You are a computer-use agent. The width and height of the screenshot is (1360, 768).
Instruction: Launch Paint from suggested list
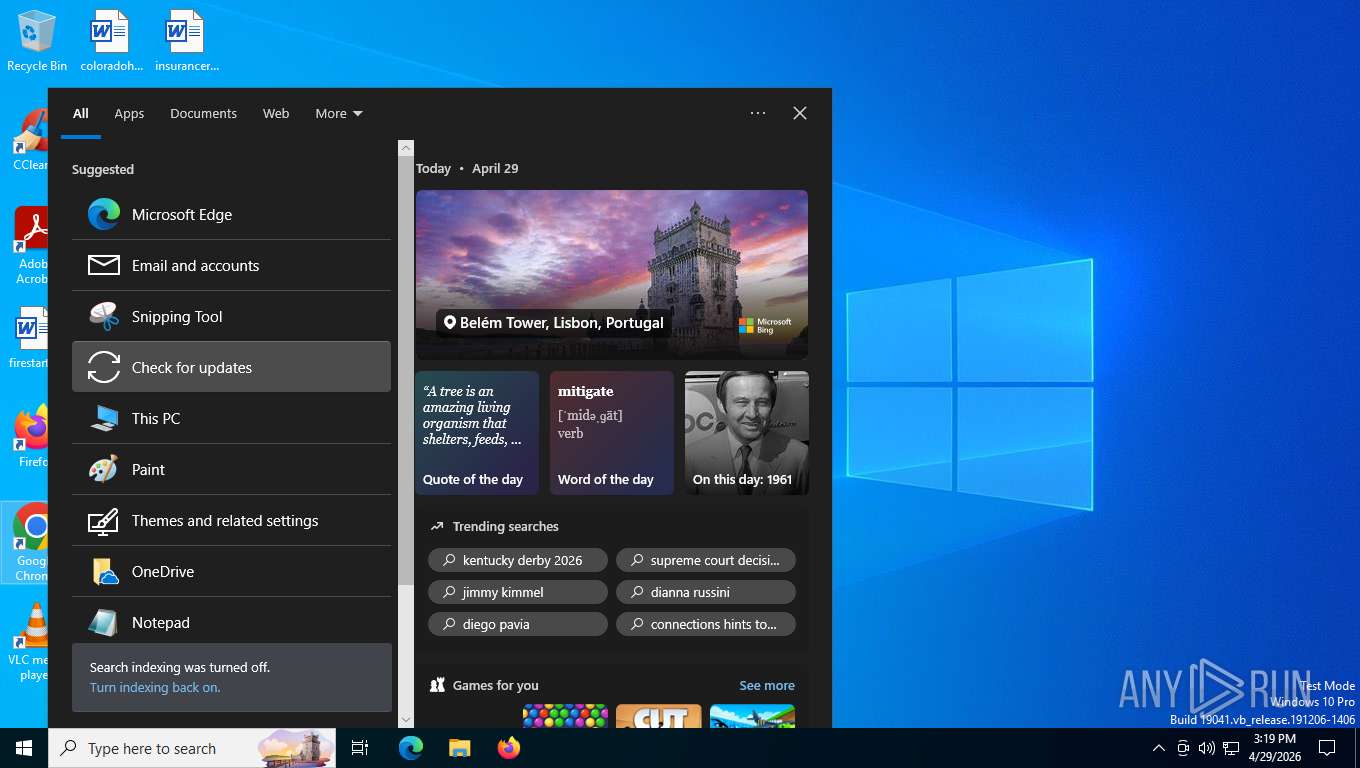(x=231, y=469)
